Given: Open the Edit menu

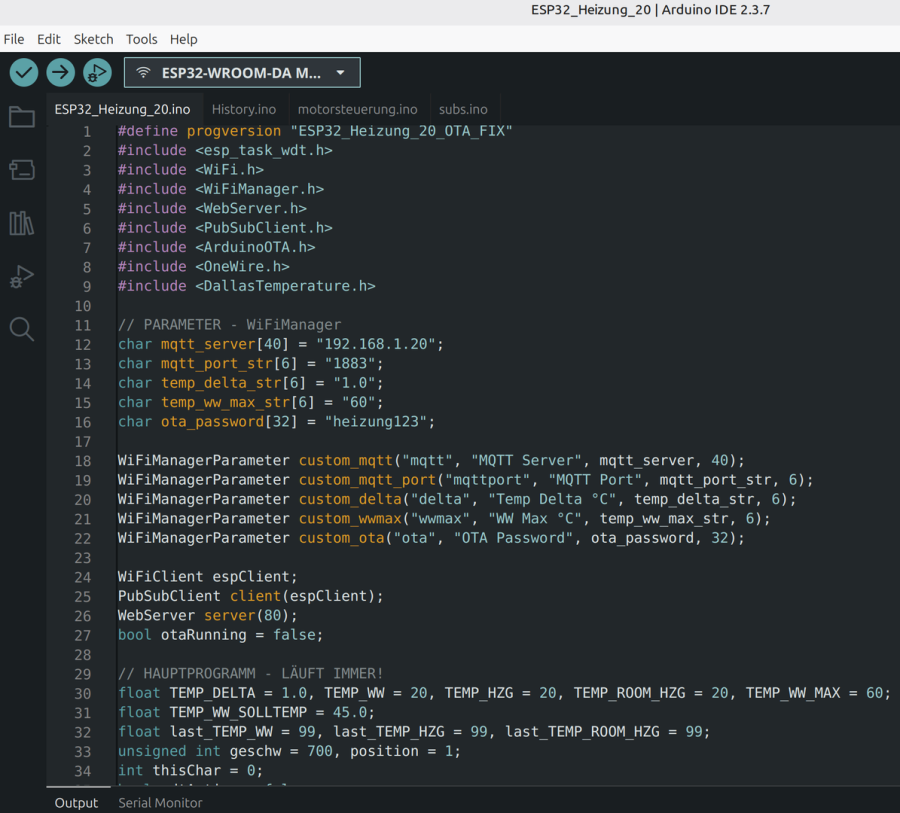Looking at the screenshot, I should point(49,39).
